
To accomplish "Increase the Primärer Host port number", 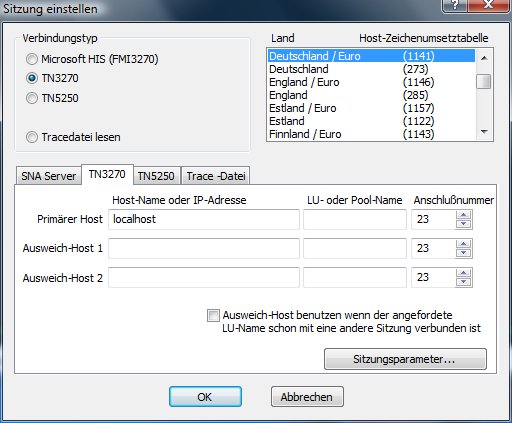I will [x=463, y=215].
